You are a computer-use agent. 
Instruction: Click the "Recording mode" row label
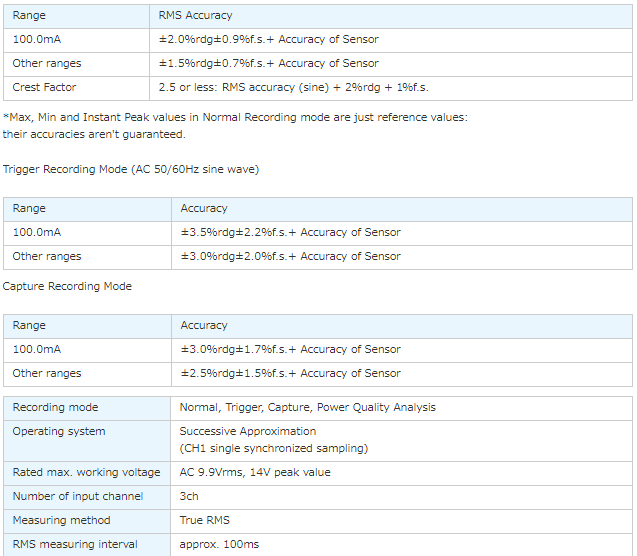point(55,408)
